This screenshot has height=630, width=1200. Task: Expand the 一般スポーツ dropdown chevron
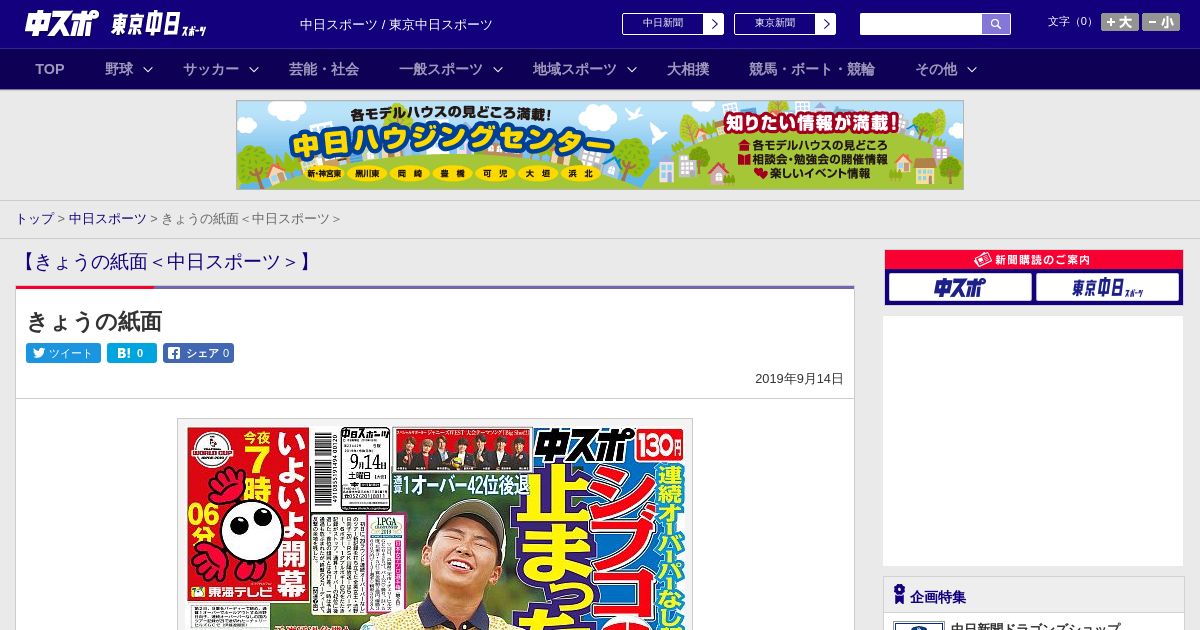(498, 70)
